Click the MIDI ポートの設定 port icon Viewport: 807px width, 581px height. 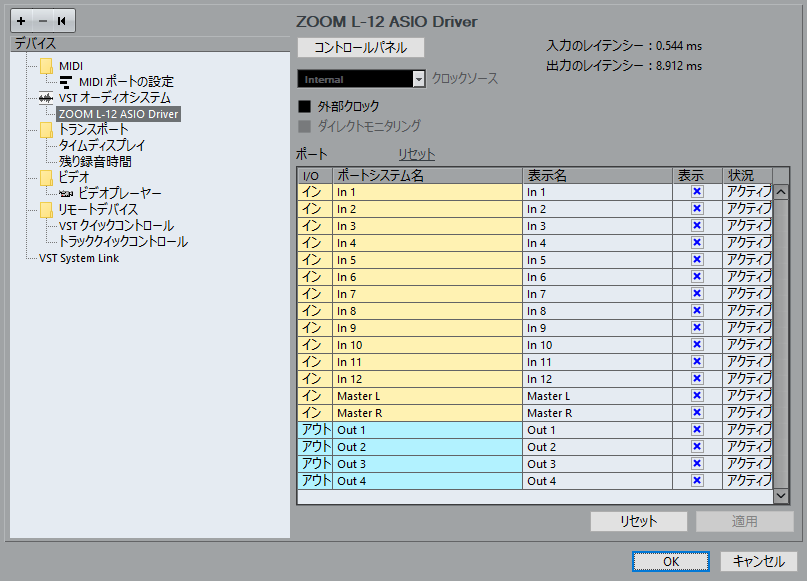tap(66, 82)
